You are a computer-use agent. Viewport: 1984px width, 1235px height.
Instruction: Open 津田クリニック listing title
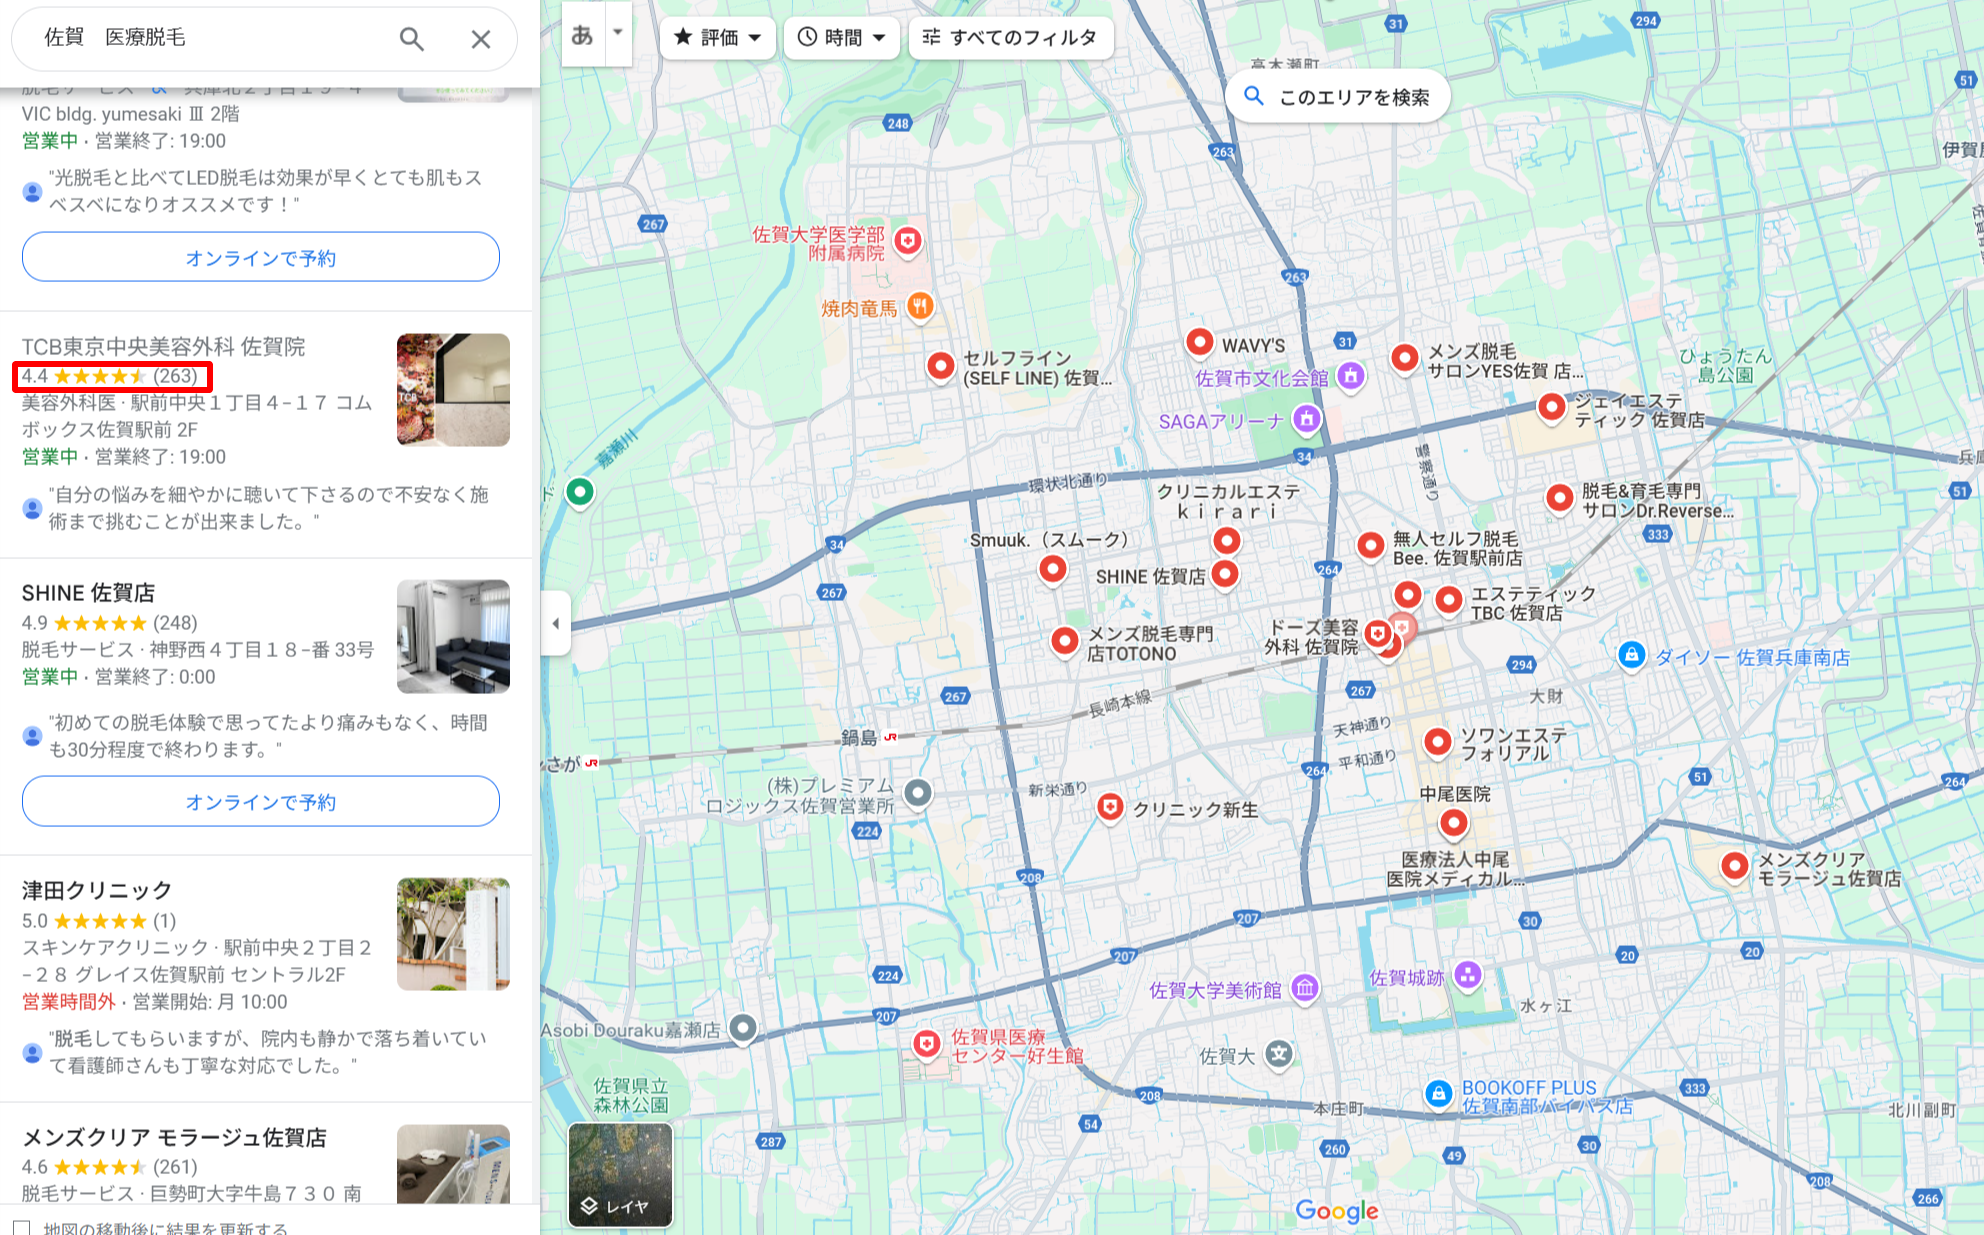(x=97, y=890)
